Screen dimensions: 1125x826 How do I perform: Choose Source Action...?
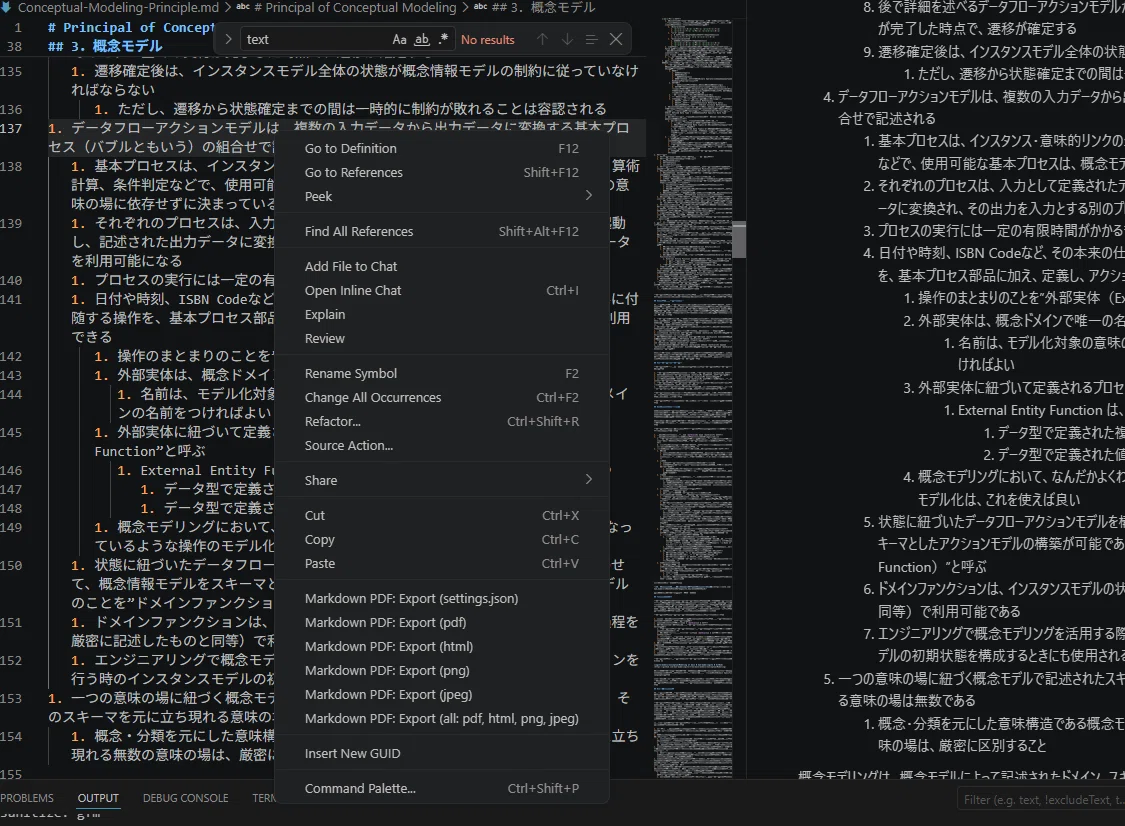click(x=442, y=446)
